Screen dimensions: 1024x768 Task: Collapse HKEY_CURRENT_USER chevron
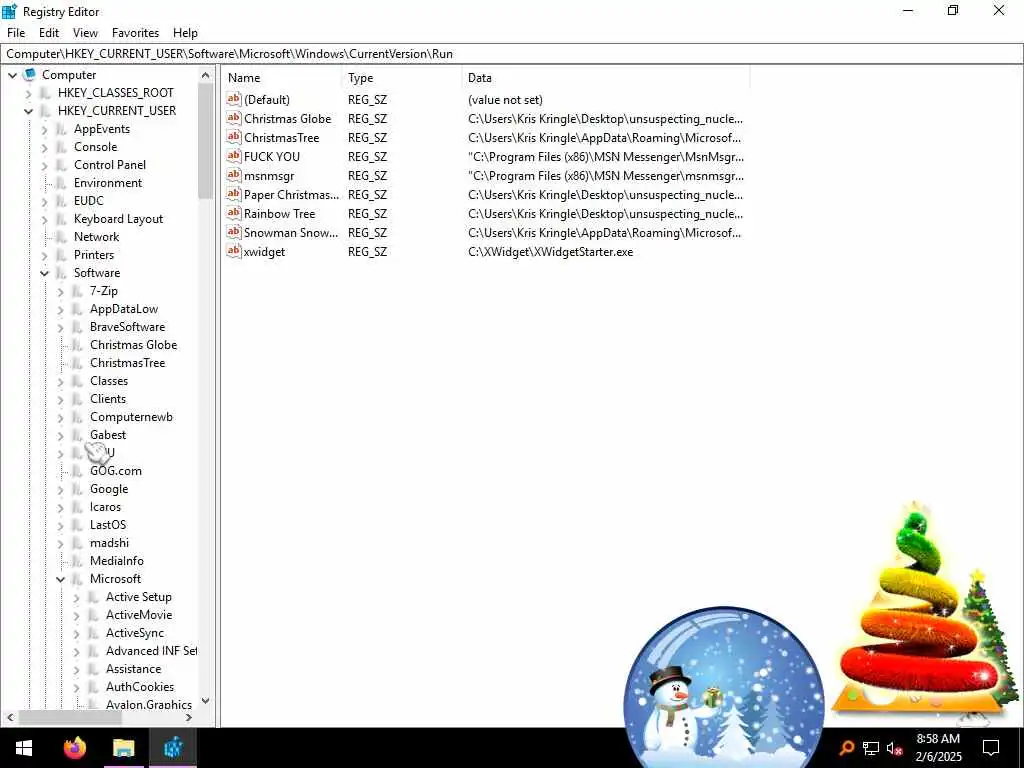coord(28,111)
